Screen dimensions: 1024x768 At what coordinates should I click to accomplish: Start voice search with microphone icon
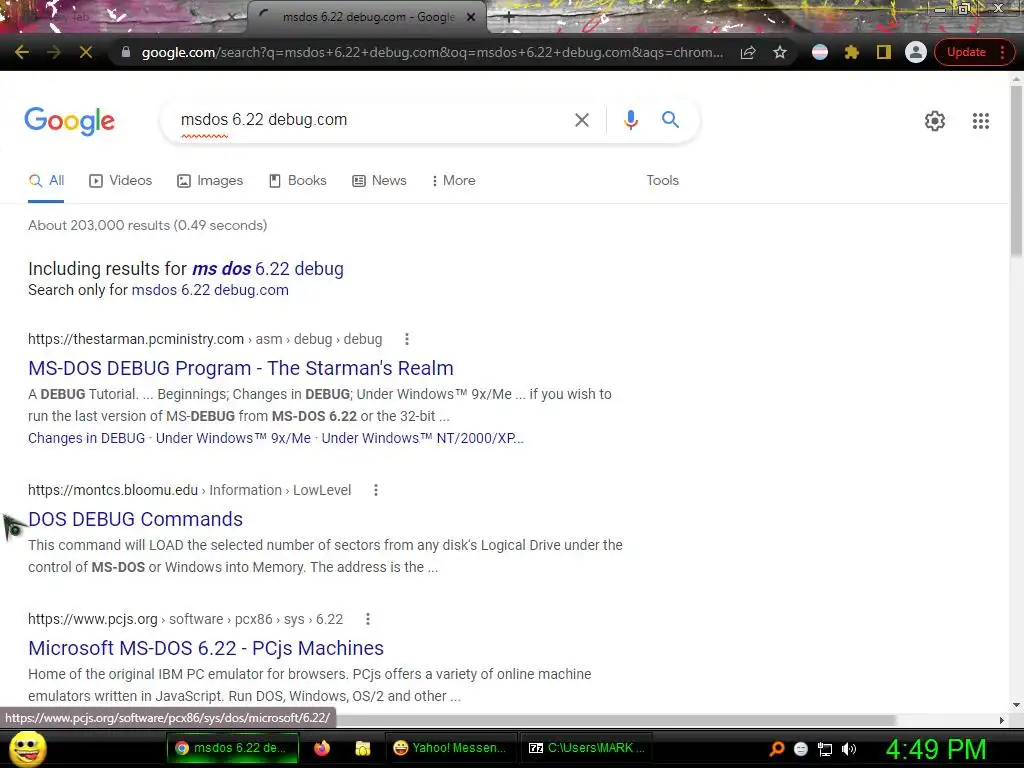pyautogui.click(x=630, y=120)
